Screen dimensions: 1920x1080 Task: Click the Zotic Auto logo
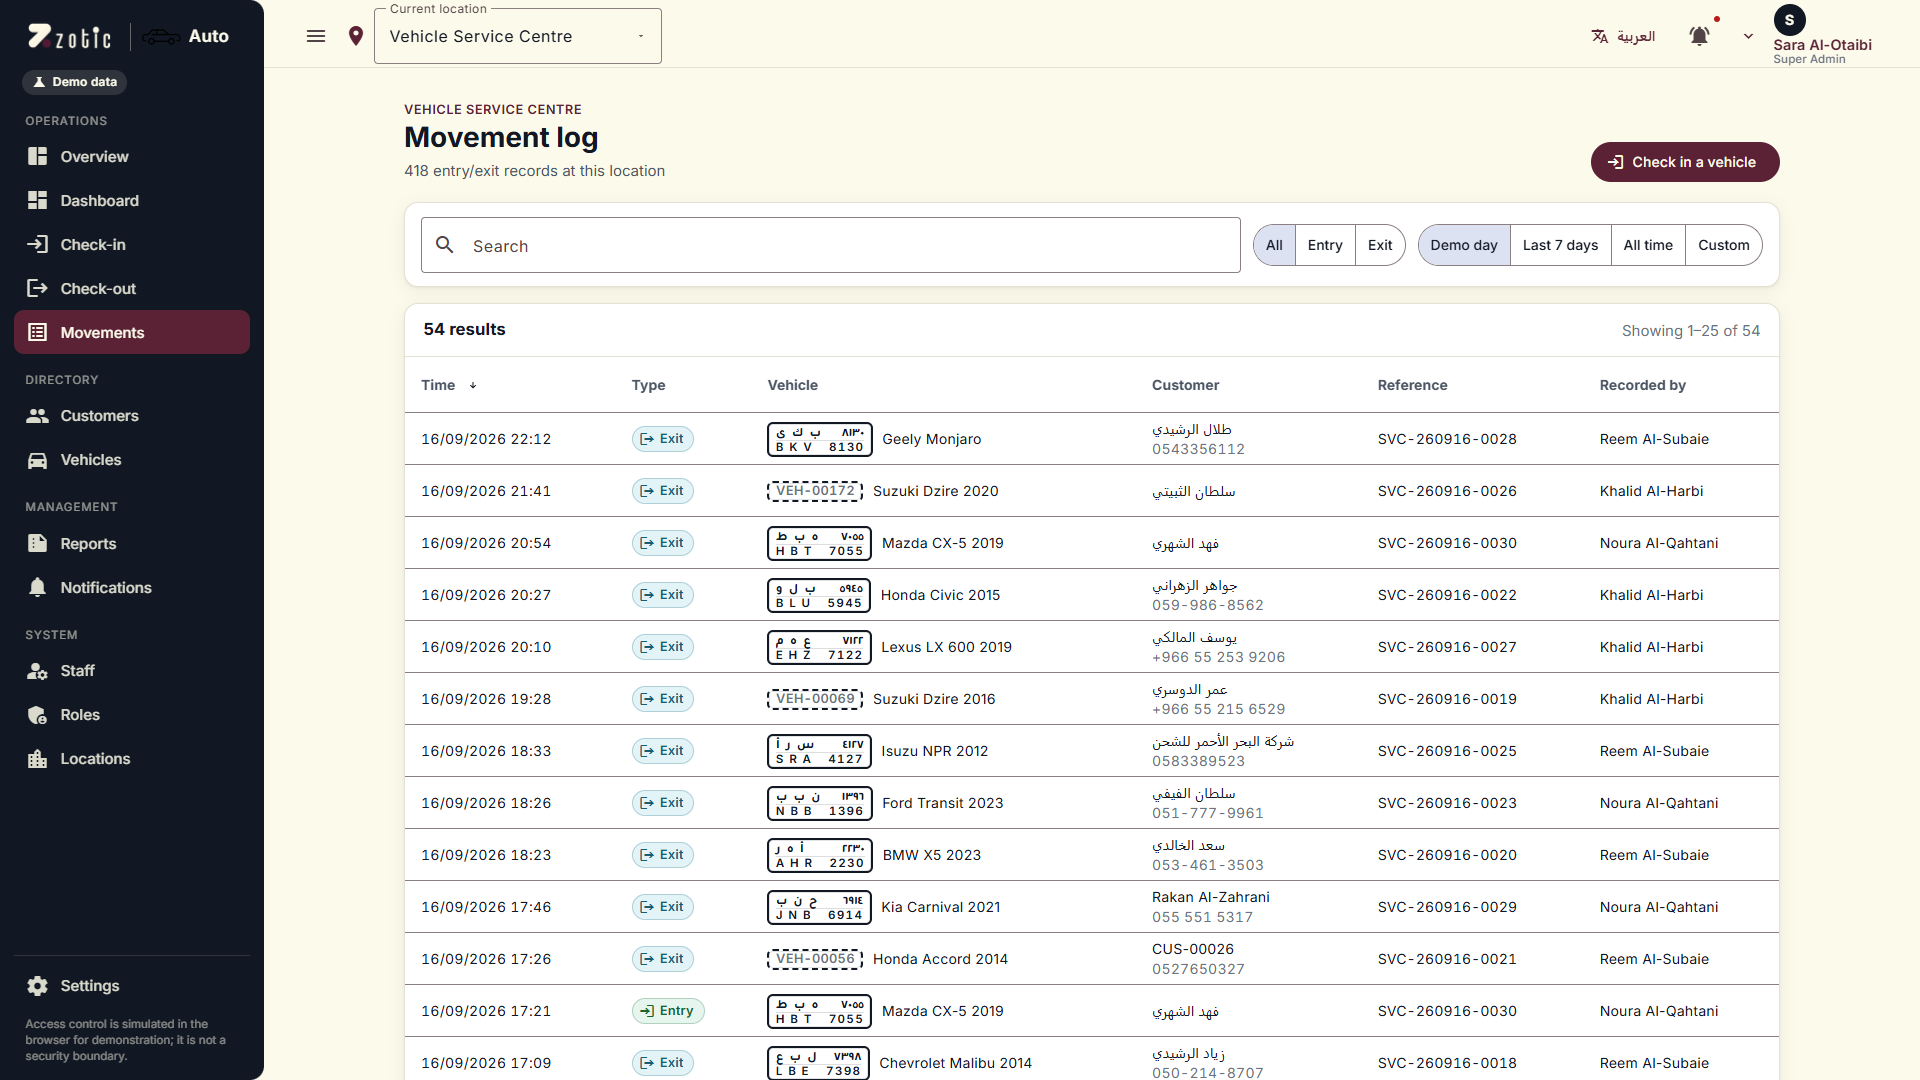[128, 36]
